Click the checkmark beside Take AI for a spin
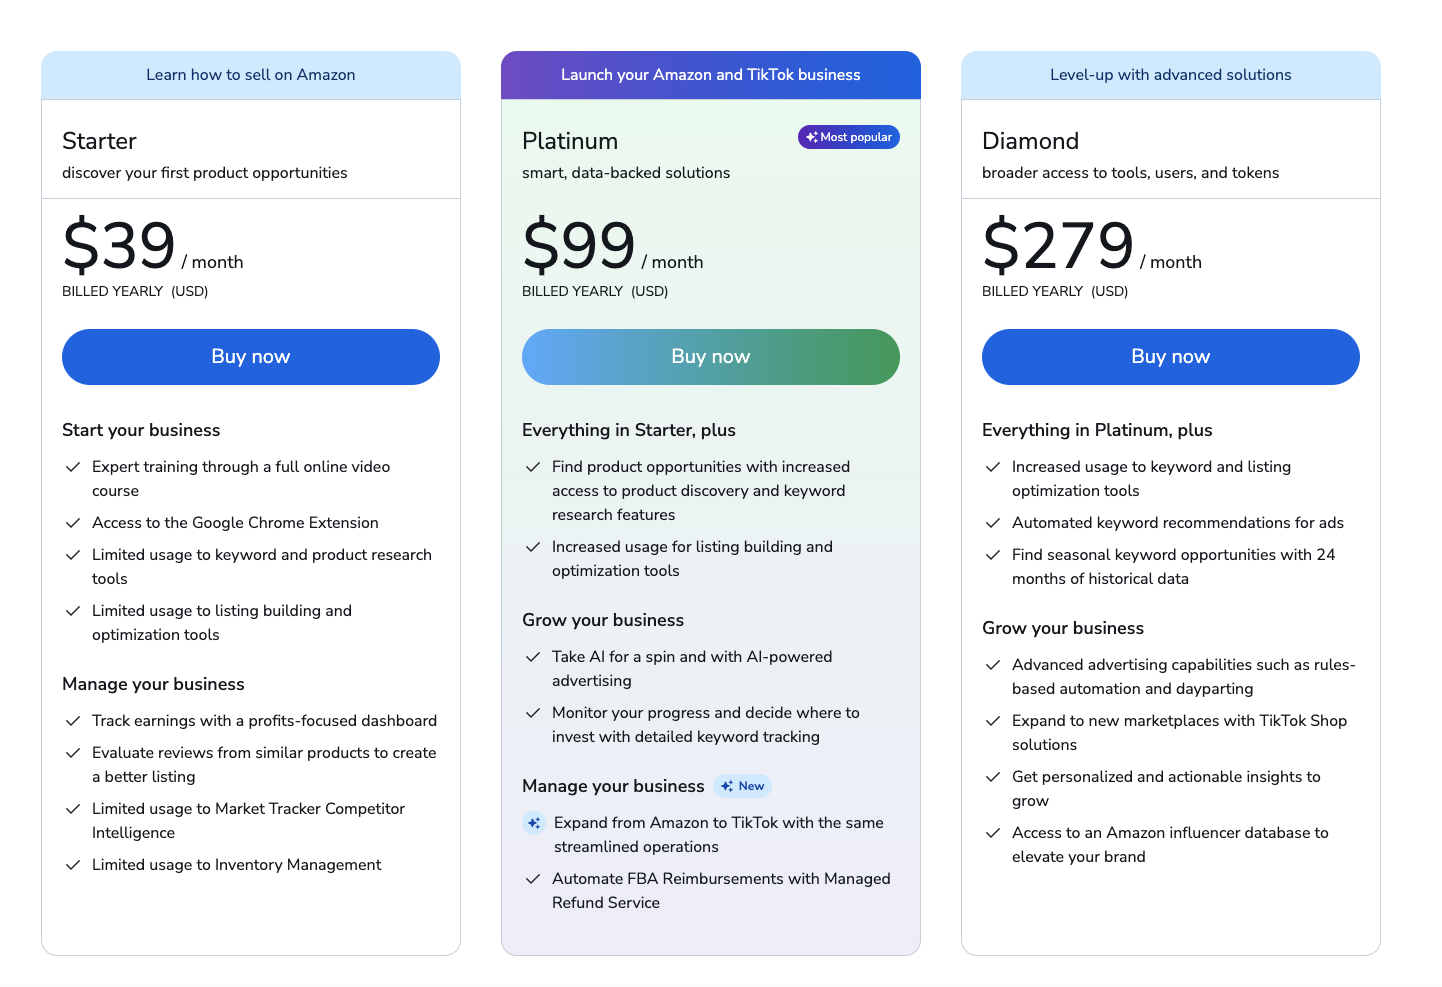This screenshot has width=1442, height=987. coord(533,656)
